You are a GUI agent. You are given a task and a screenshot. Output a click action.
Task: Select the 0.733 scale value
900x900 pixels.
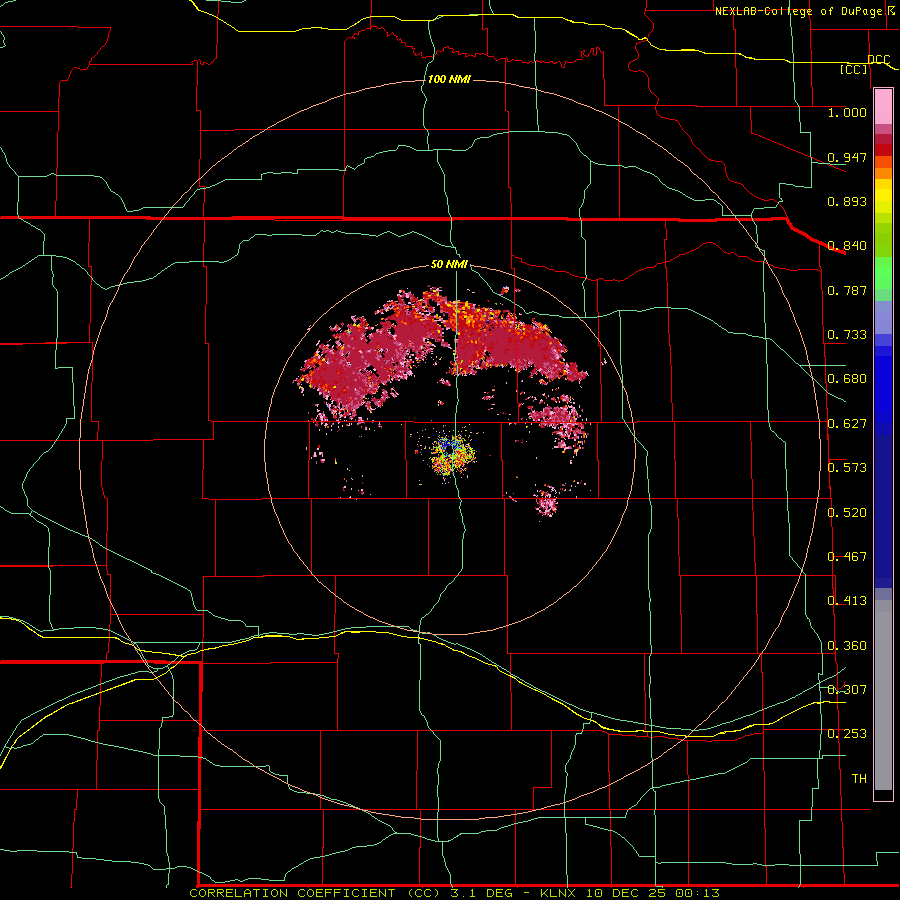pyautogui.click(x=847, y=335)
